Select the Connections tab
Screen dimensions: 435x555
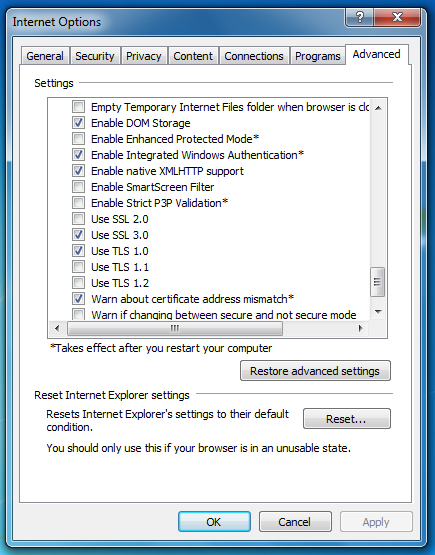click(x=254, y=56)
